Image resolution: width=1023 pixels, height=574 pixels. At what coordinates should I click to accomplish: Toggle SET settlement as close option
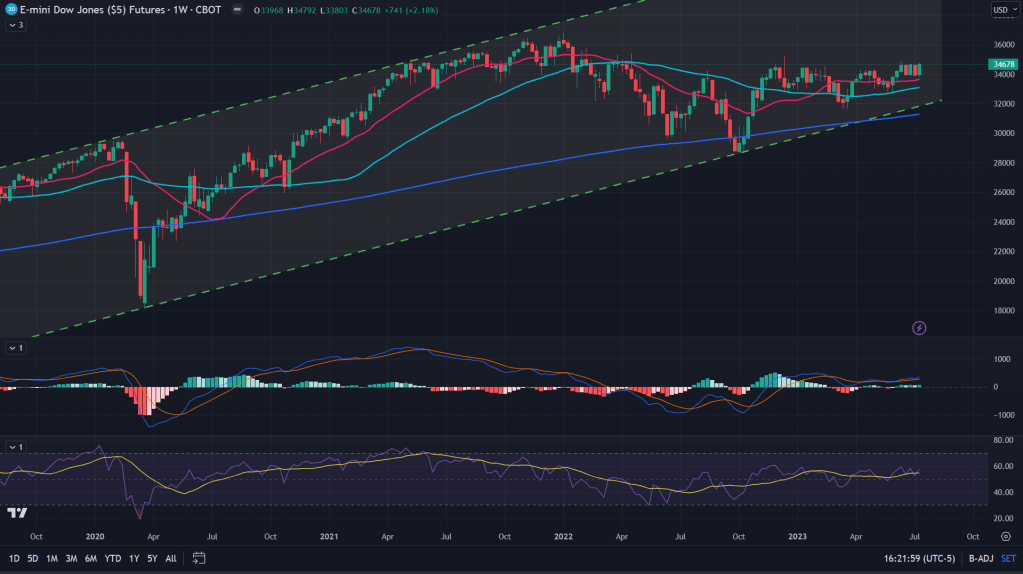[1007, 557]
